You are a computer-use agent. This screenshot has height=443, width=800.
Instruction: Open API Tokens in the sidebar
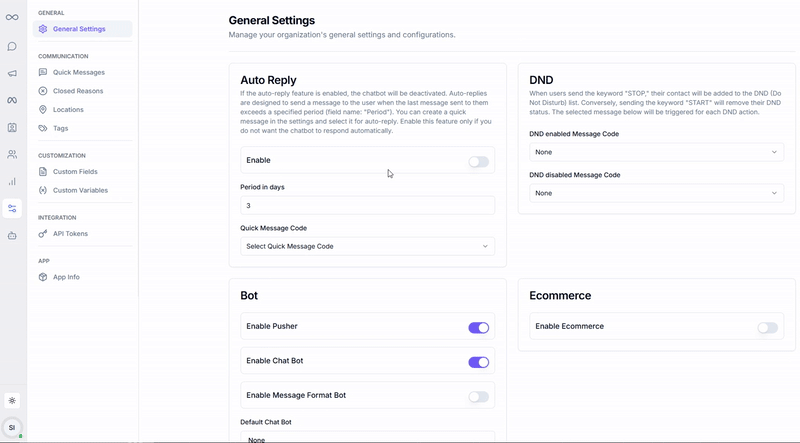[70, 234]
